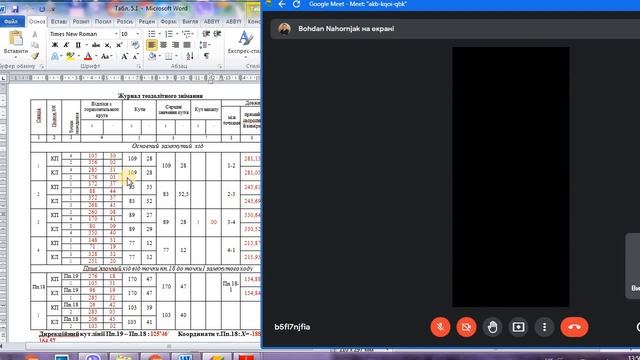Click the Word icon on the Windows taskbar
The height and width of the screenshot is (360, 640).
pos(185,357)
